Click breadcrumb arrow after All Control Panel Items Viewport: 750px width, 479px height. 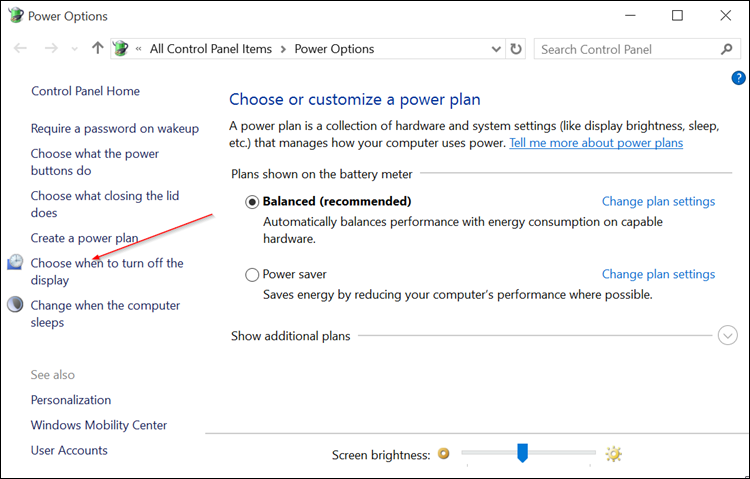click(283, 49)
